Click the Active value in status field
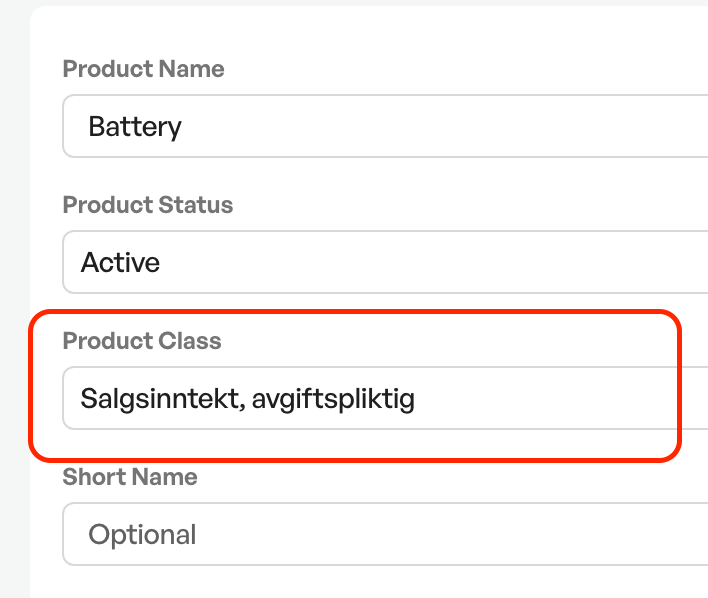The height and width of the screenshot is (598, 708). point(120,262)
